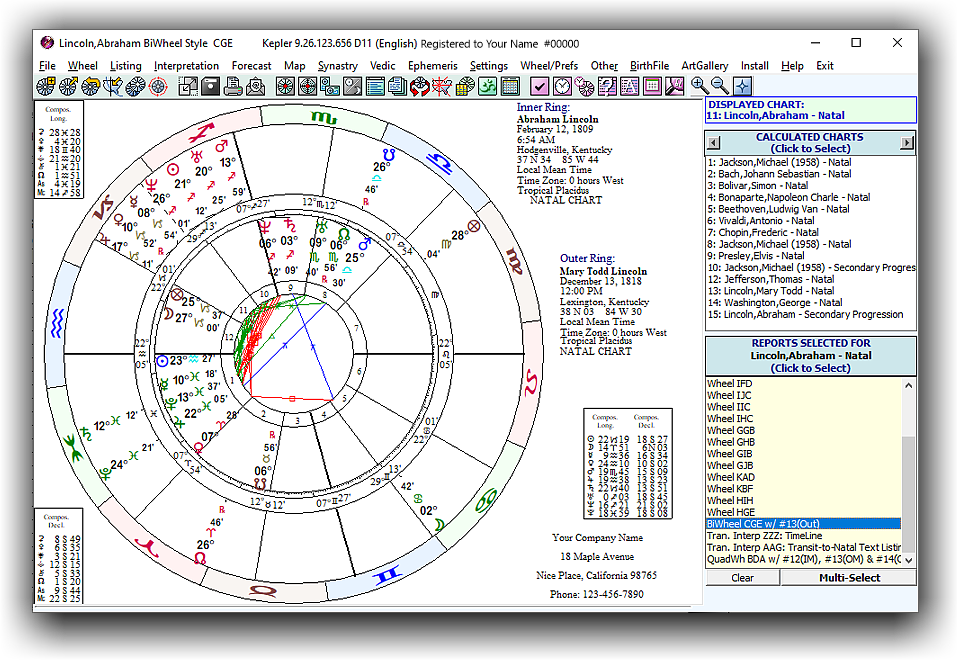
Task: Click the blue star icon in toolbar
Action: 742,86
